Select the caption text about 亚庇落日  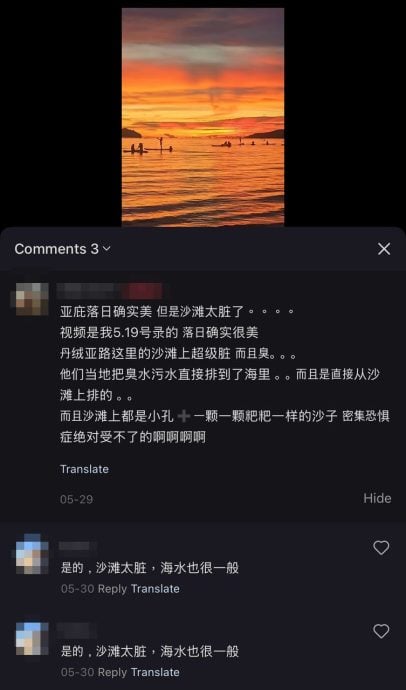click(x=225, y=374)
